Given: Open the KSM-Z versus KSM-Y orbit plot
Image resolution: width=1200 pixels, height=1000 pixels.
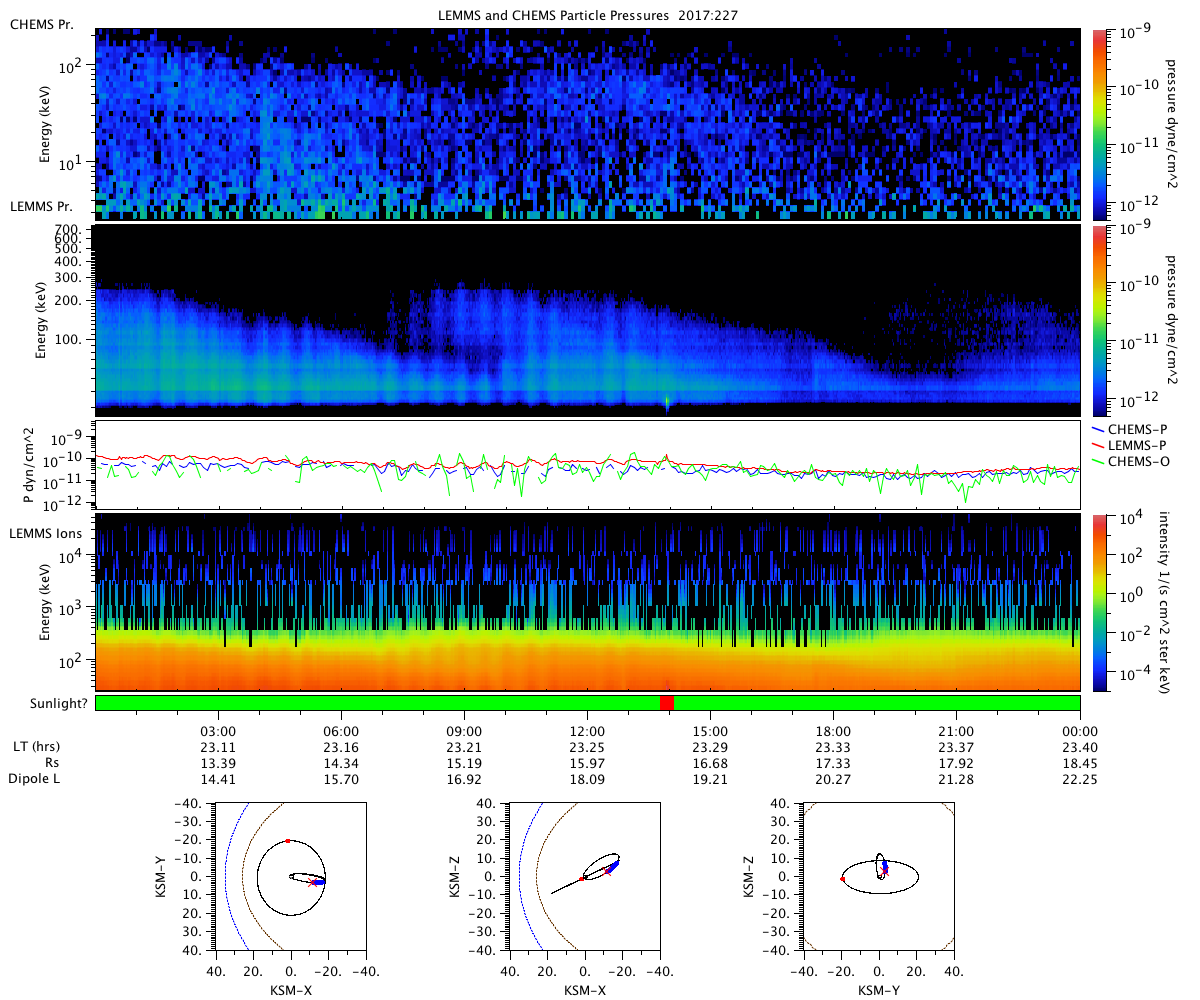Looking at the screenshot, I should (x=879, y=876).
